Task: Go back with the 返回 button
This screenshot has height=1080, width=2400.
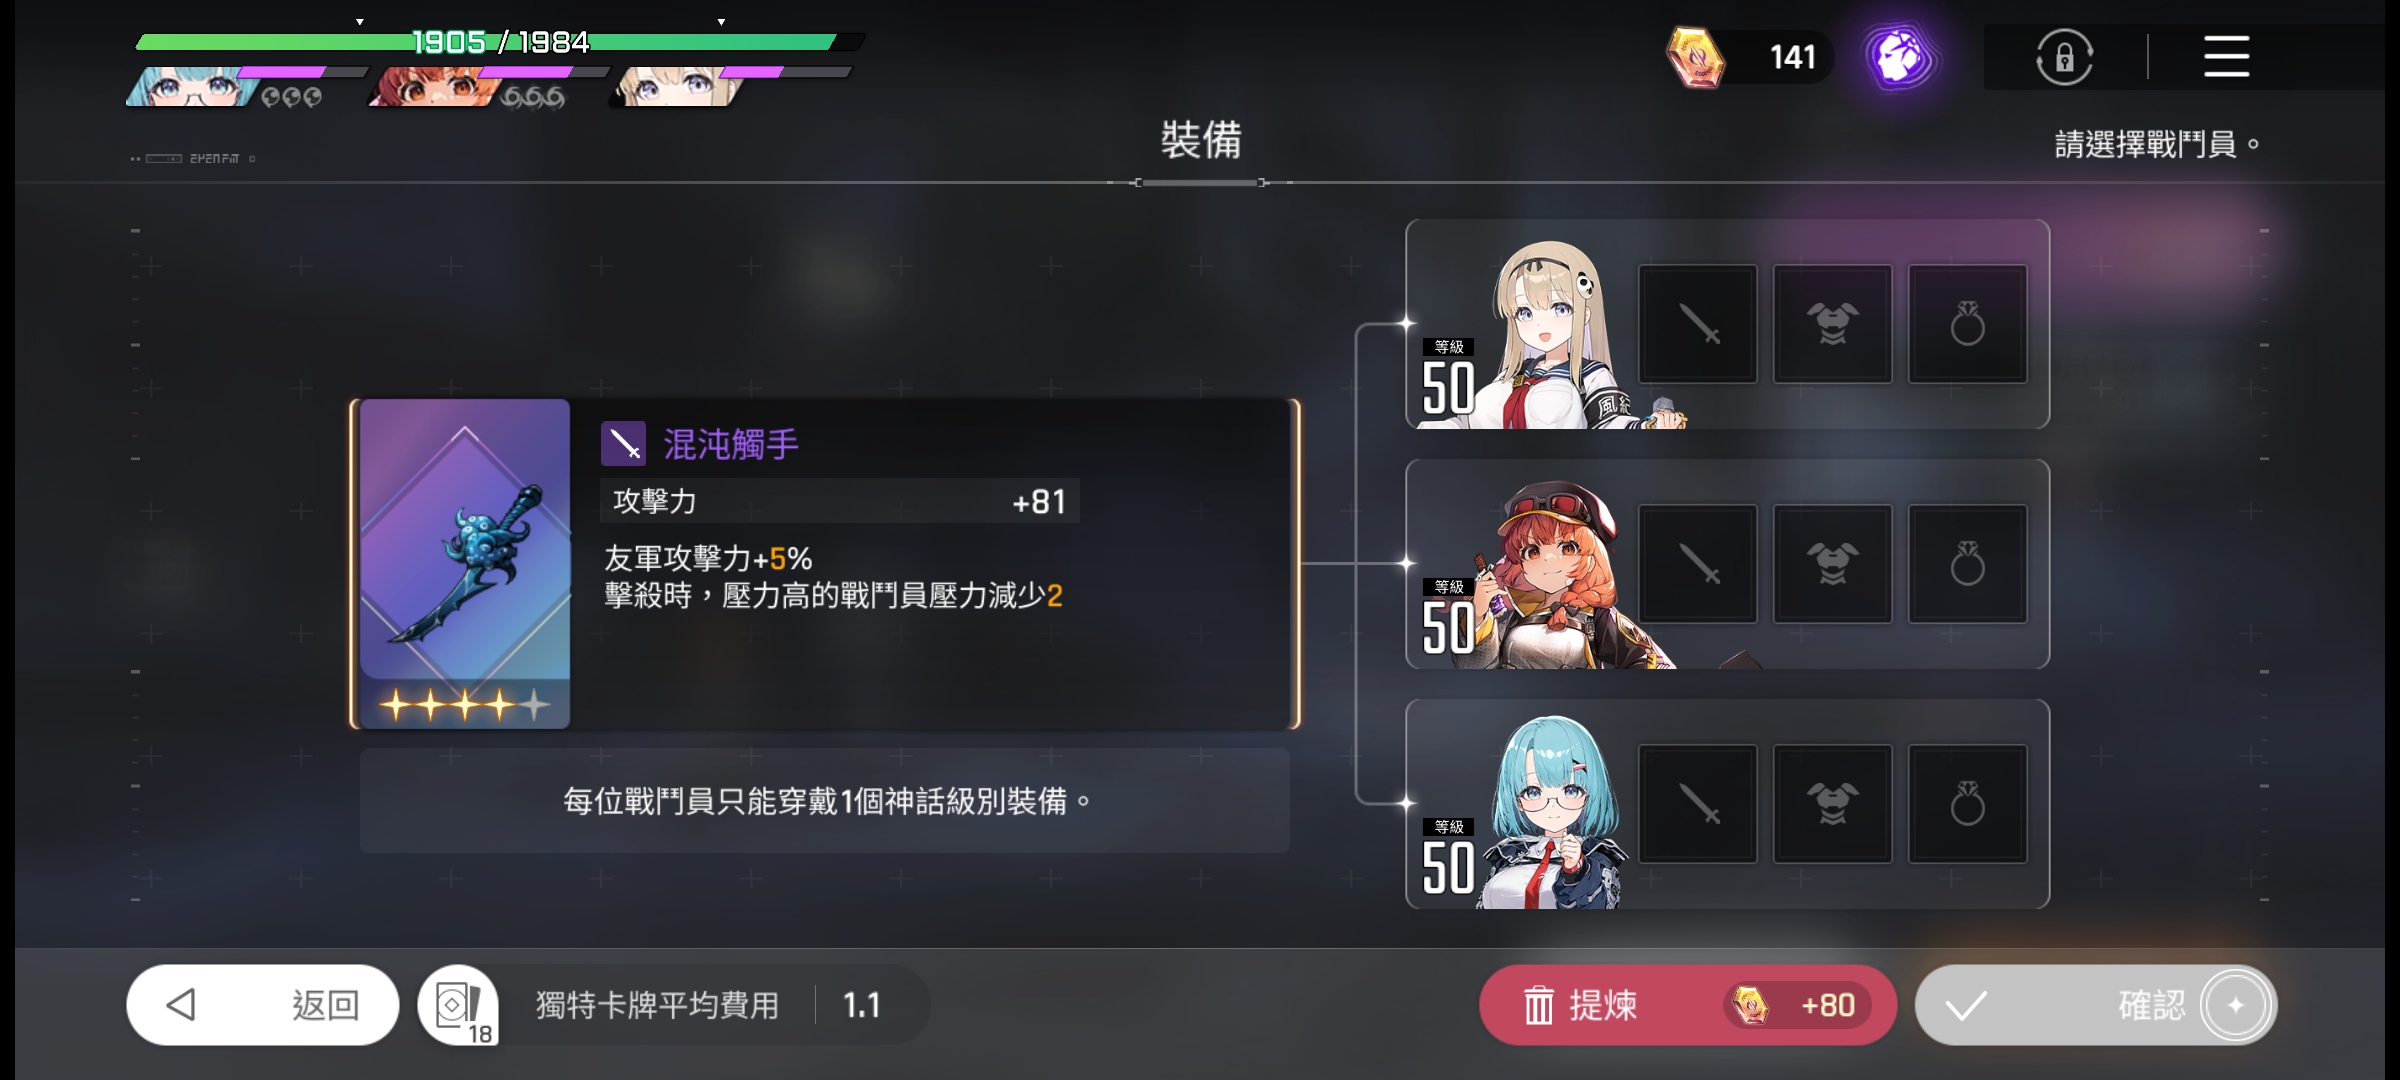Action: tap(263, 1005)
